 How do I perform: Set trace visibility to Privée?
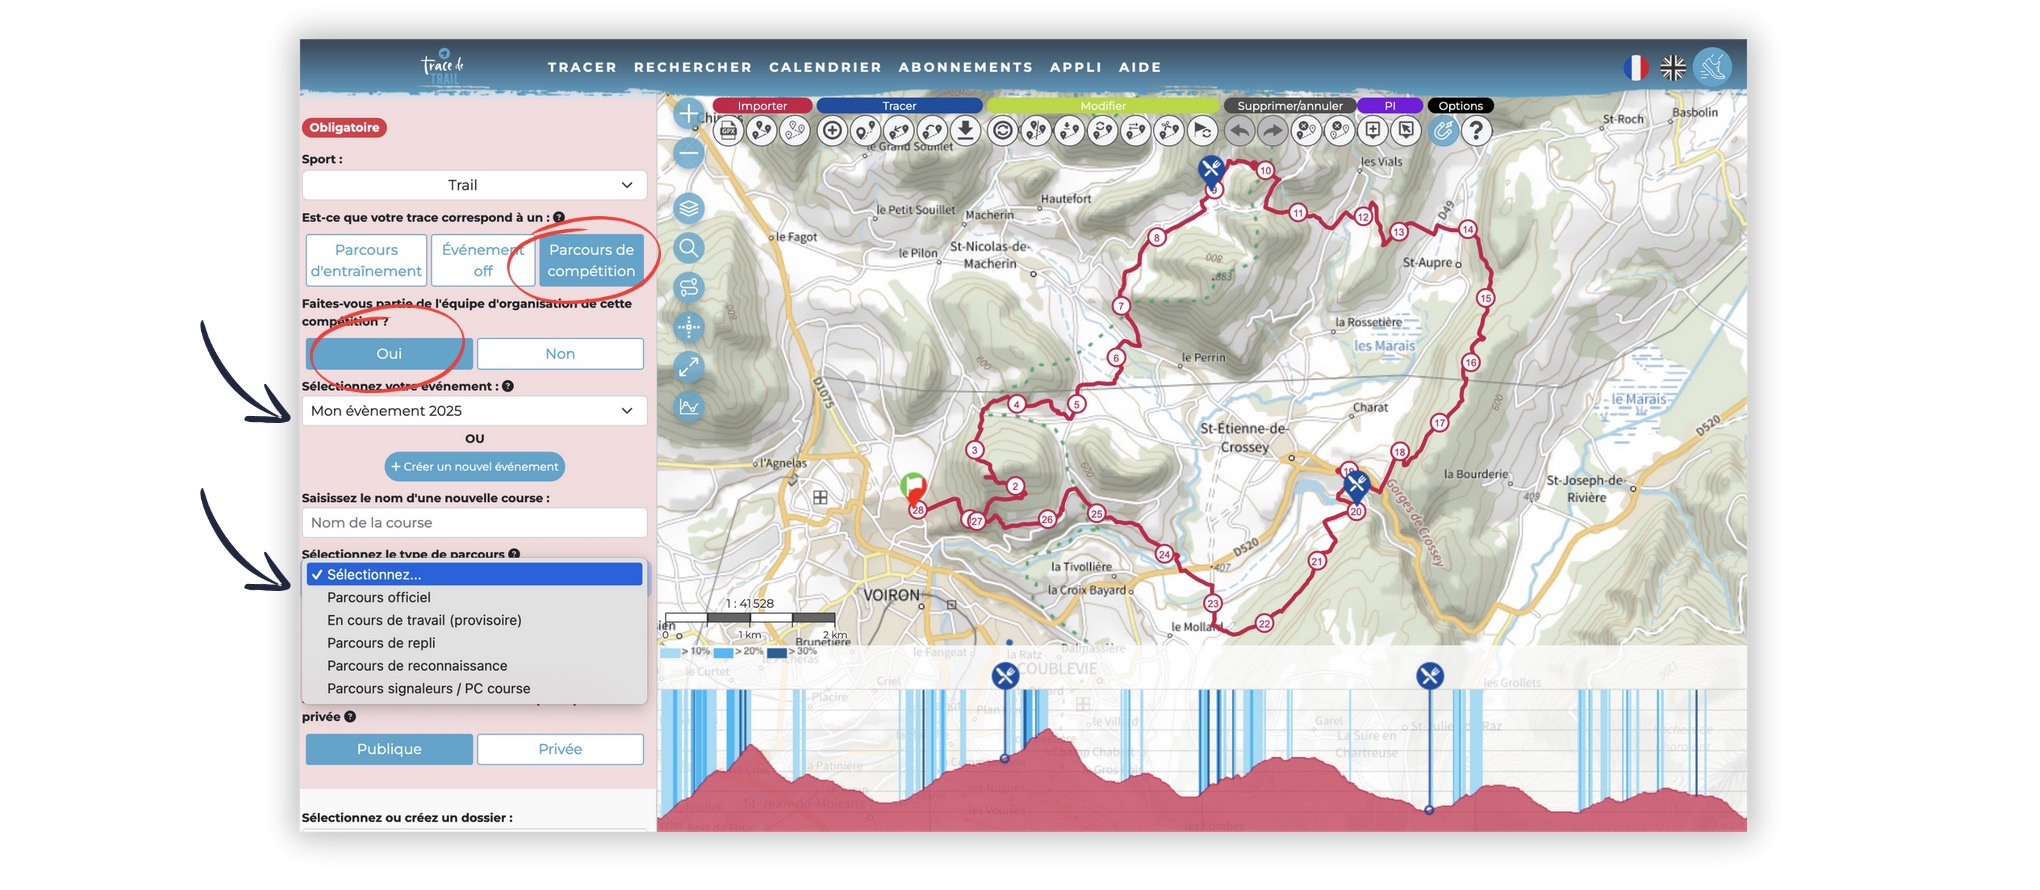[x=559, y=749]
